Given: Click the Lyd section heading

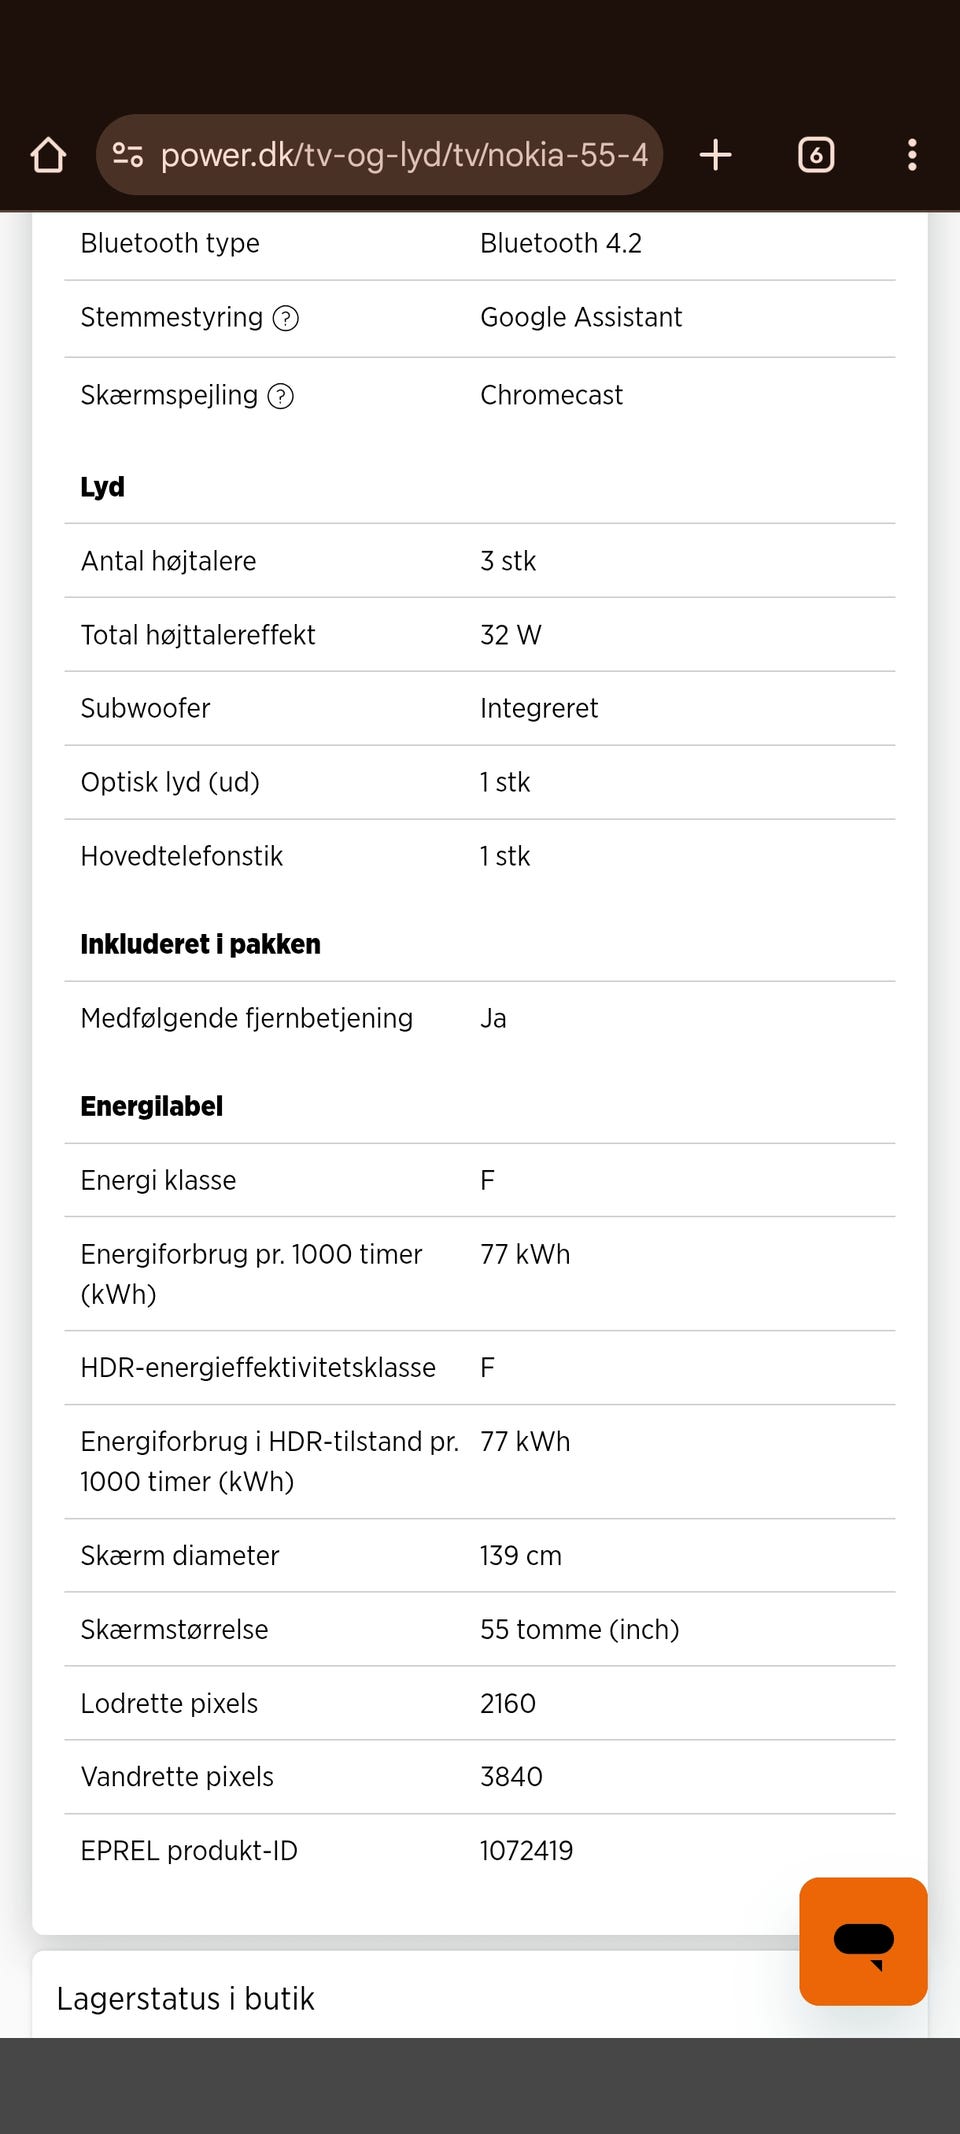Looking at the screenshot, I should tap(103, 487).
